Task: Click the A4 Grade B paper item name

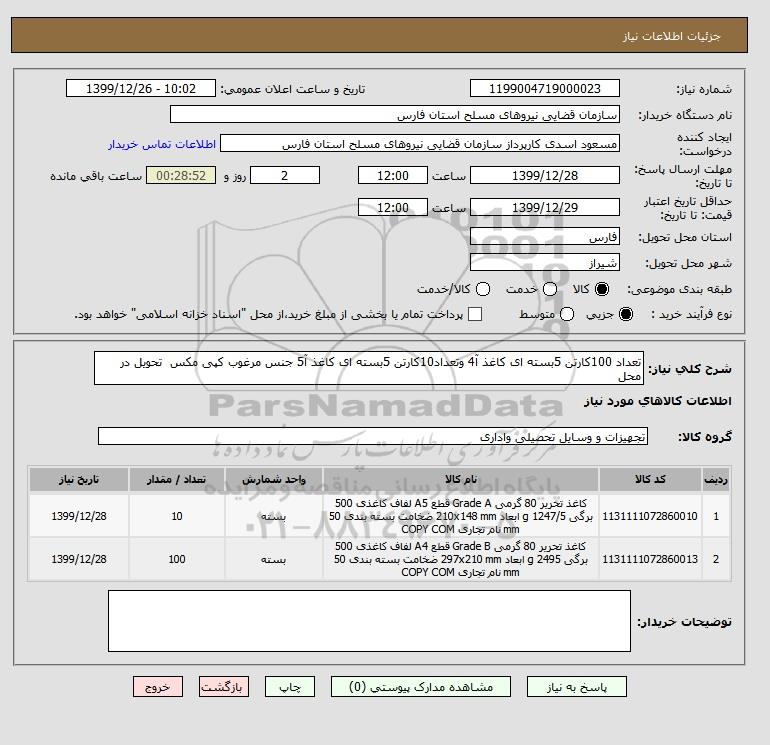Action: [x=461, y=559]
